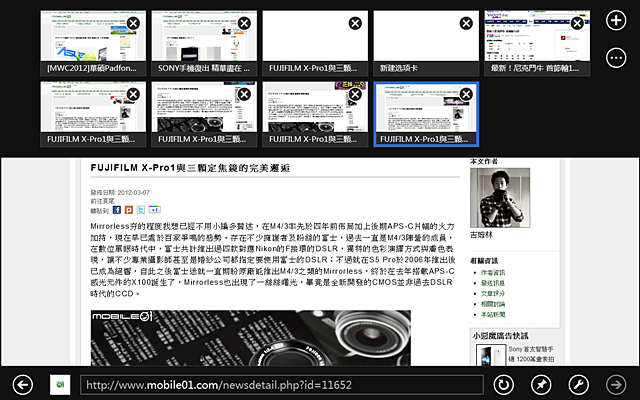The width and height of the screenshot is (640, 400).
Task: Click the Sony phone ad thumbnail
Action: [491, 355]
